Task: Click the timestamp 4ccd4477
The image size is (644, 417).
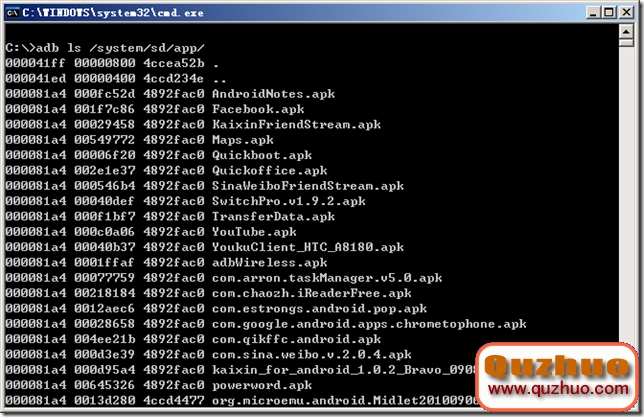Action: coord(174,401)
